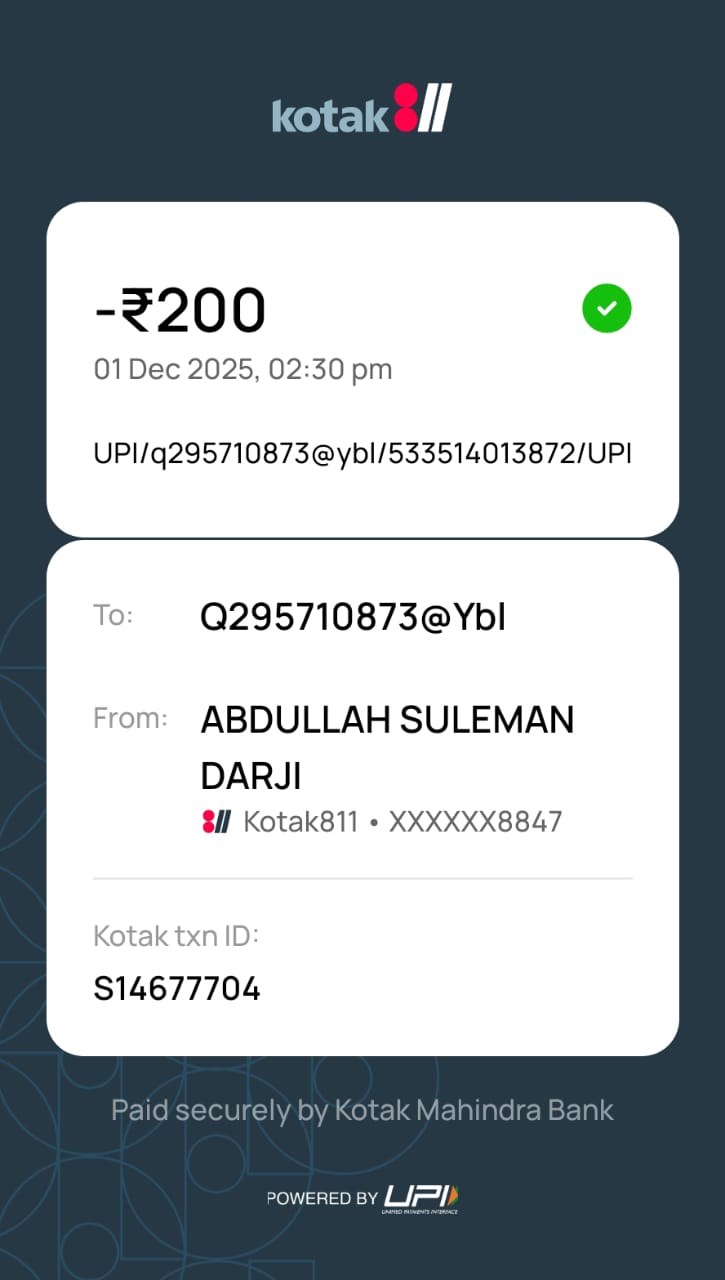Viewport: 725px width, 1280px height.
Task: Tap the Kotak 811 logo at top
Action: [x=362, y=110]
